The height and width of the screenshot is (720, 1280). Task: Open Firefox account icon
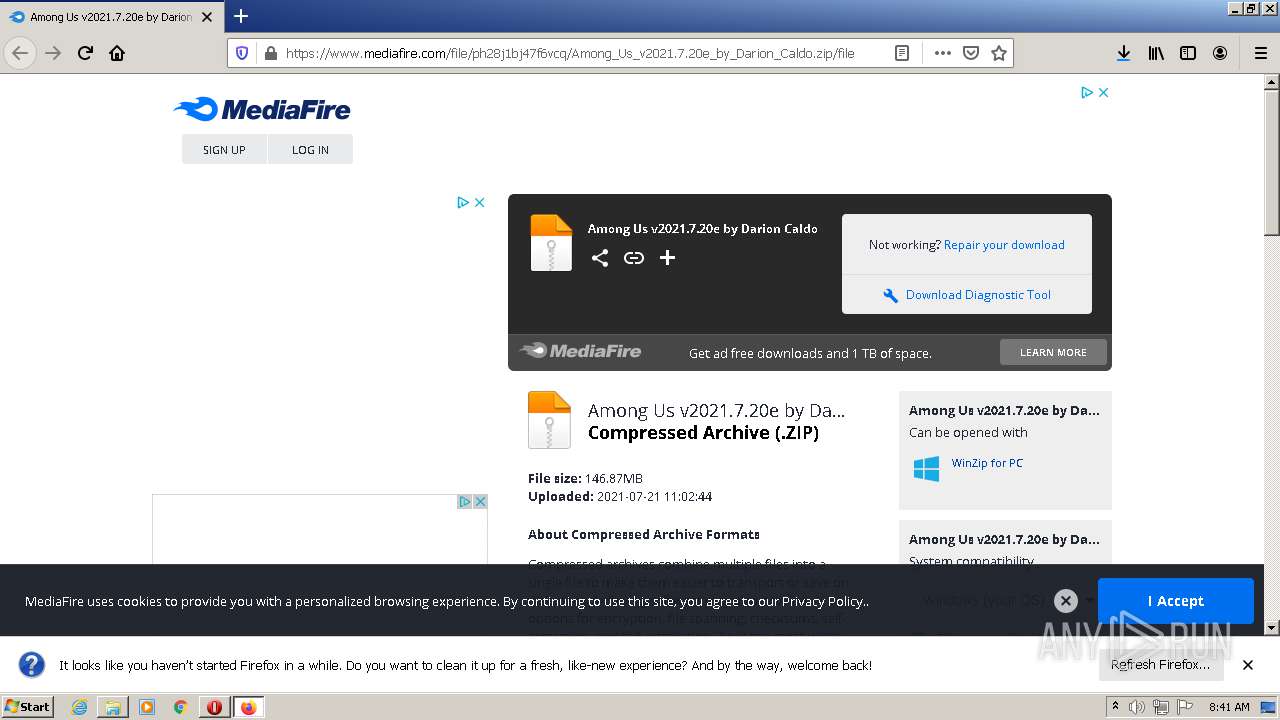(1220, 53)
